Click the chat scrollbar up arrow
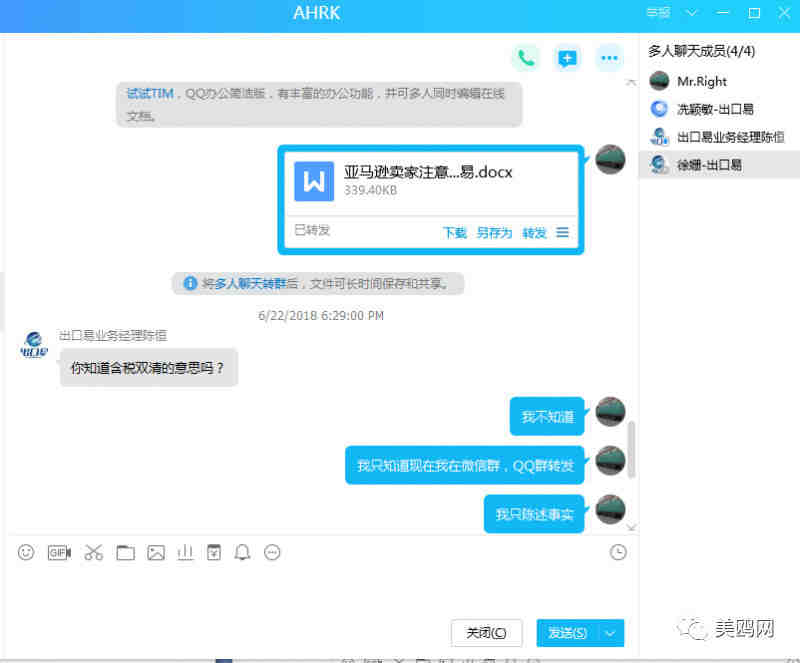This screenshot has height=663, width=800. [x=632, y=82]
